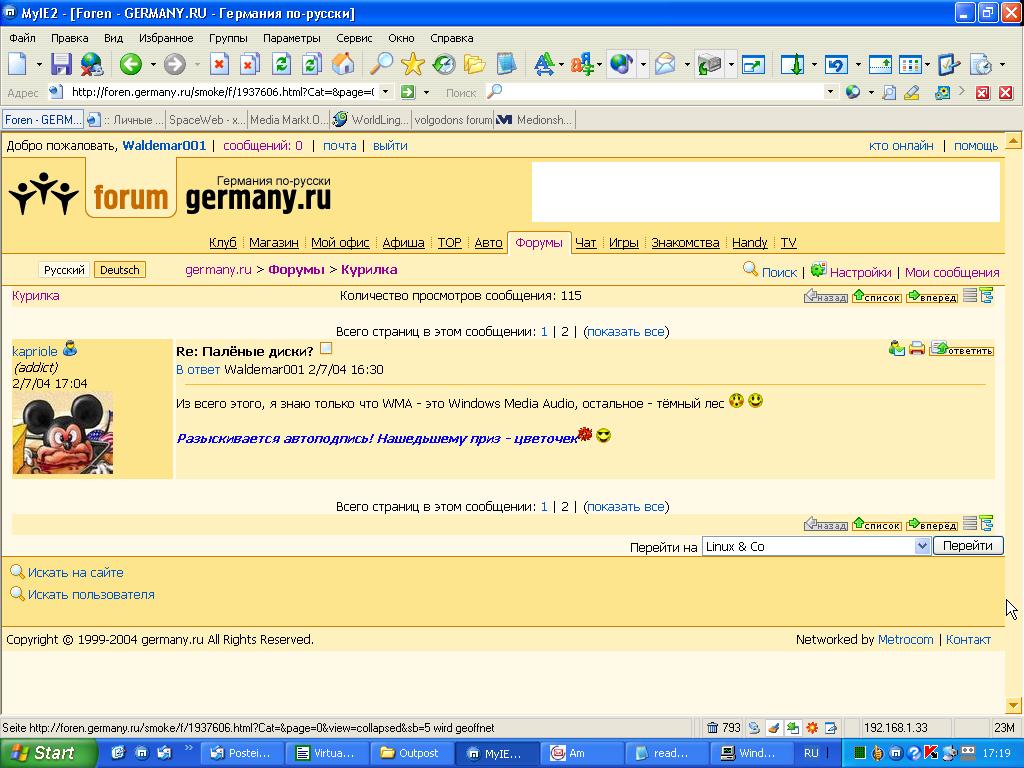Image resolution: width=1024 pixels, height=768 pixels.
Task: Switch to the volgodons forum tab
Action: [453, 120]
